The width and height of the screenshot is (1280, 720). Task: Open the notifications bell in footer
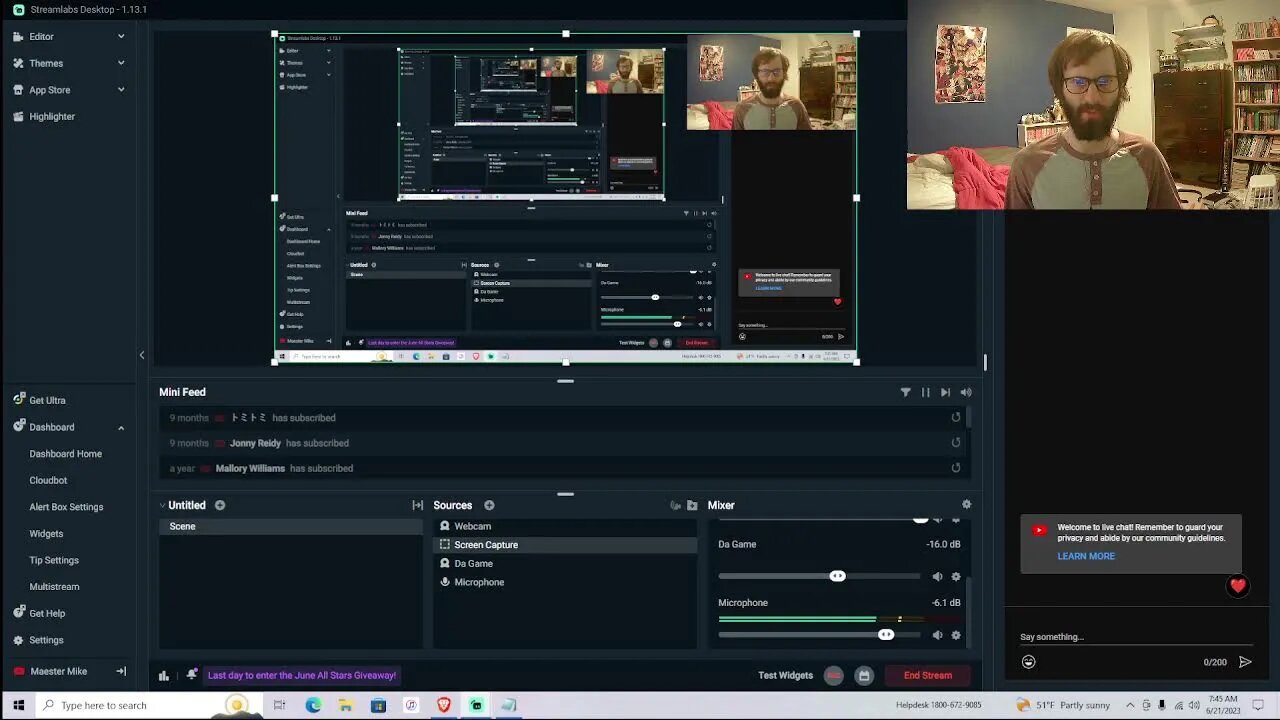(x=191, y=675)
